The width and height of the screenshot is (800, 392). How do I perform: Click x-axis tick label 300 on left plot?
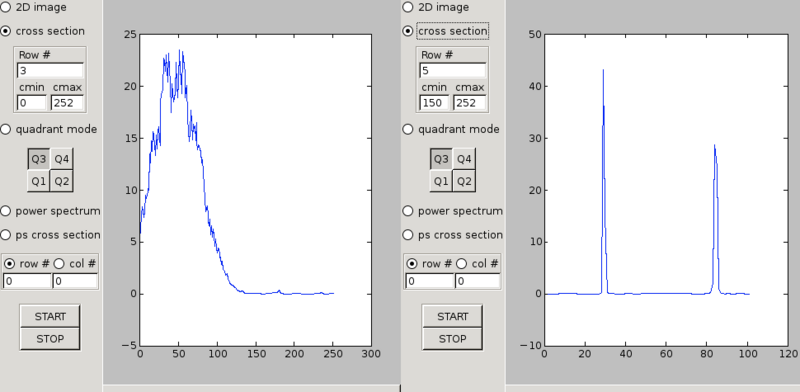371,354
